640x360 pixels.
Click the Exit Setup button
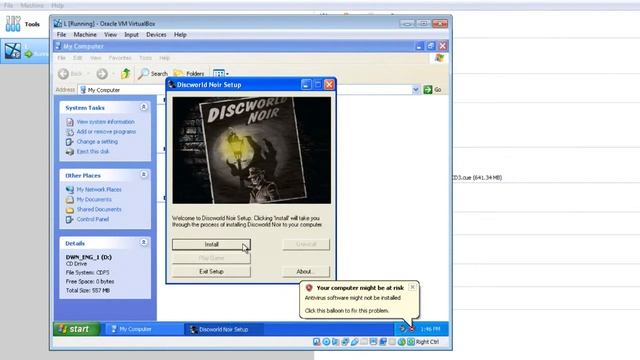[x=211, y=271]
